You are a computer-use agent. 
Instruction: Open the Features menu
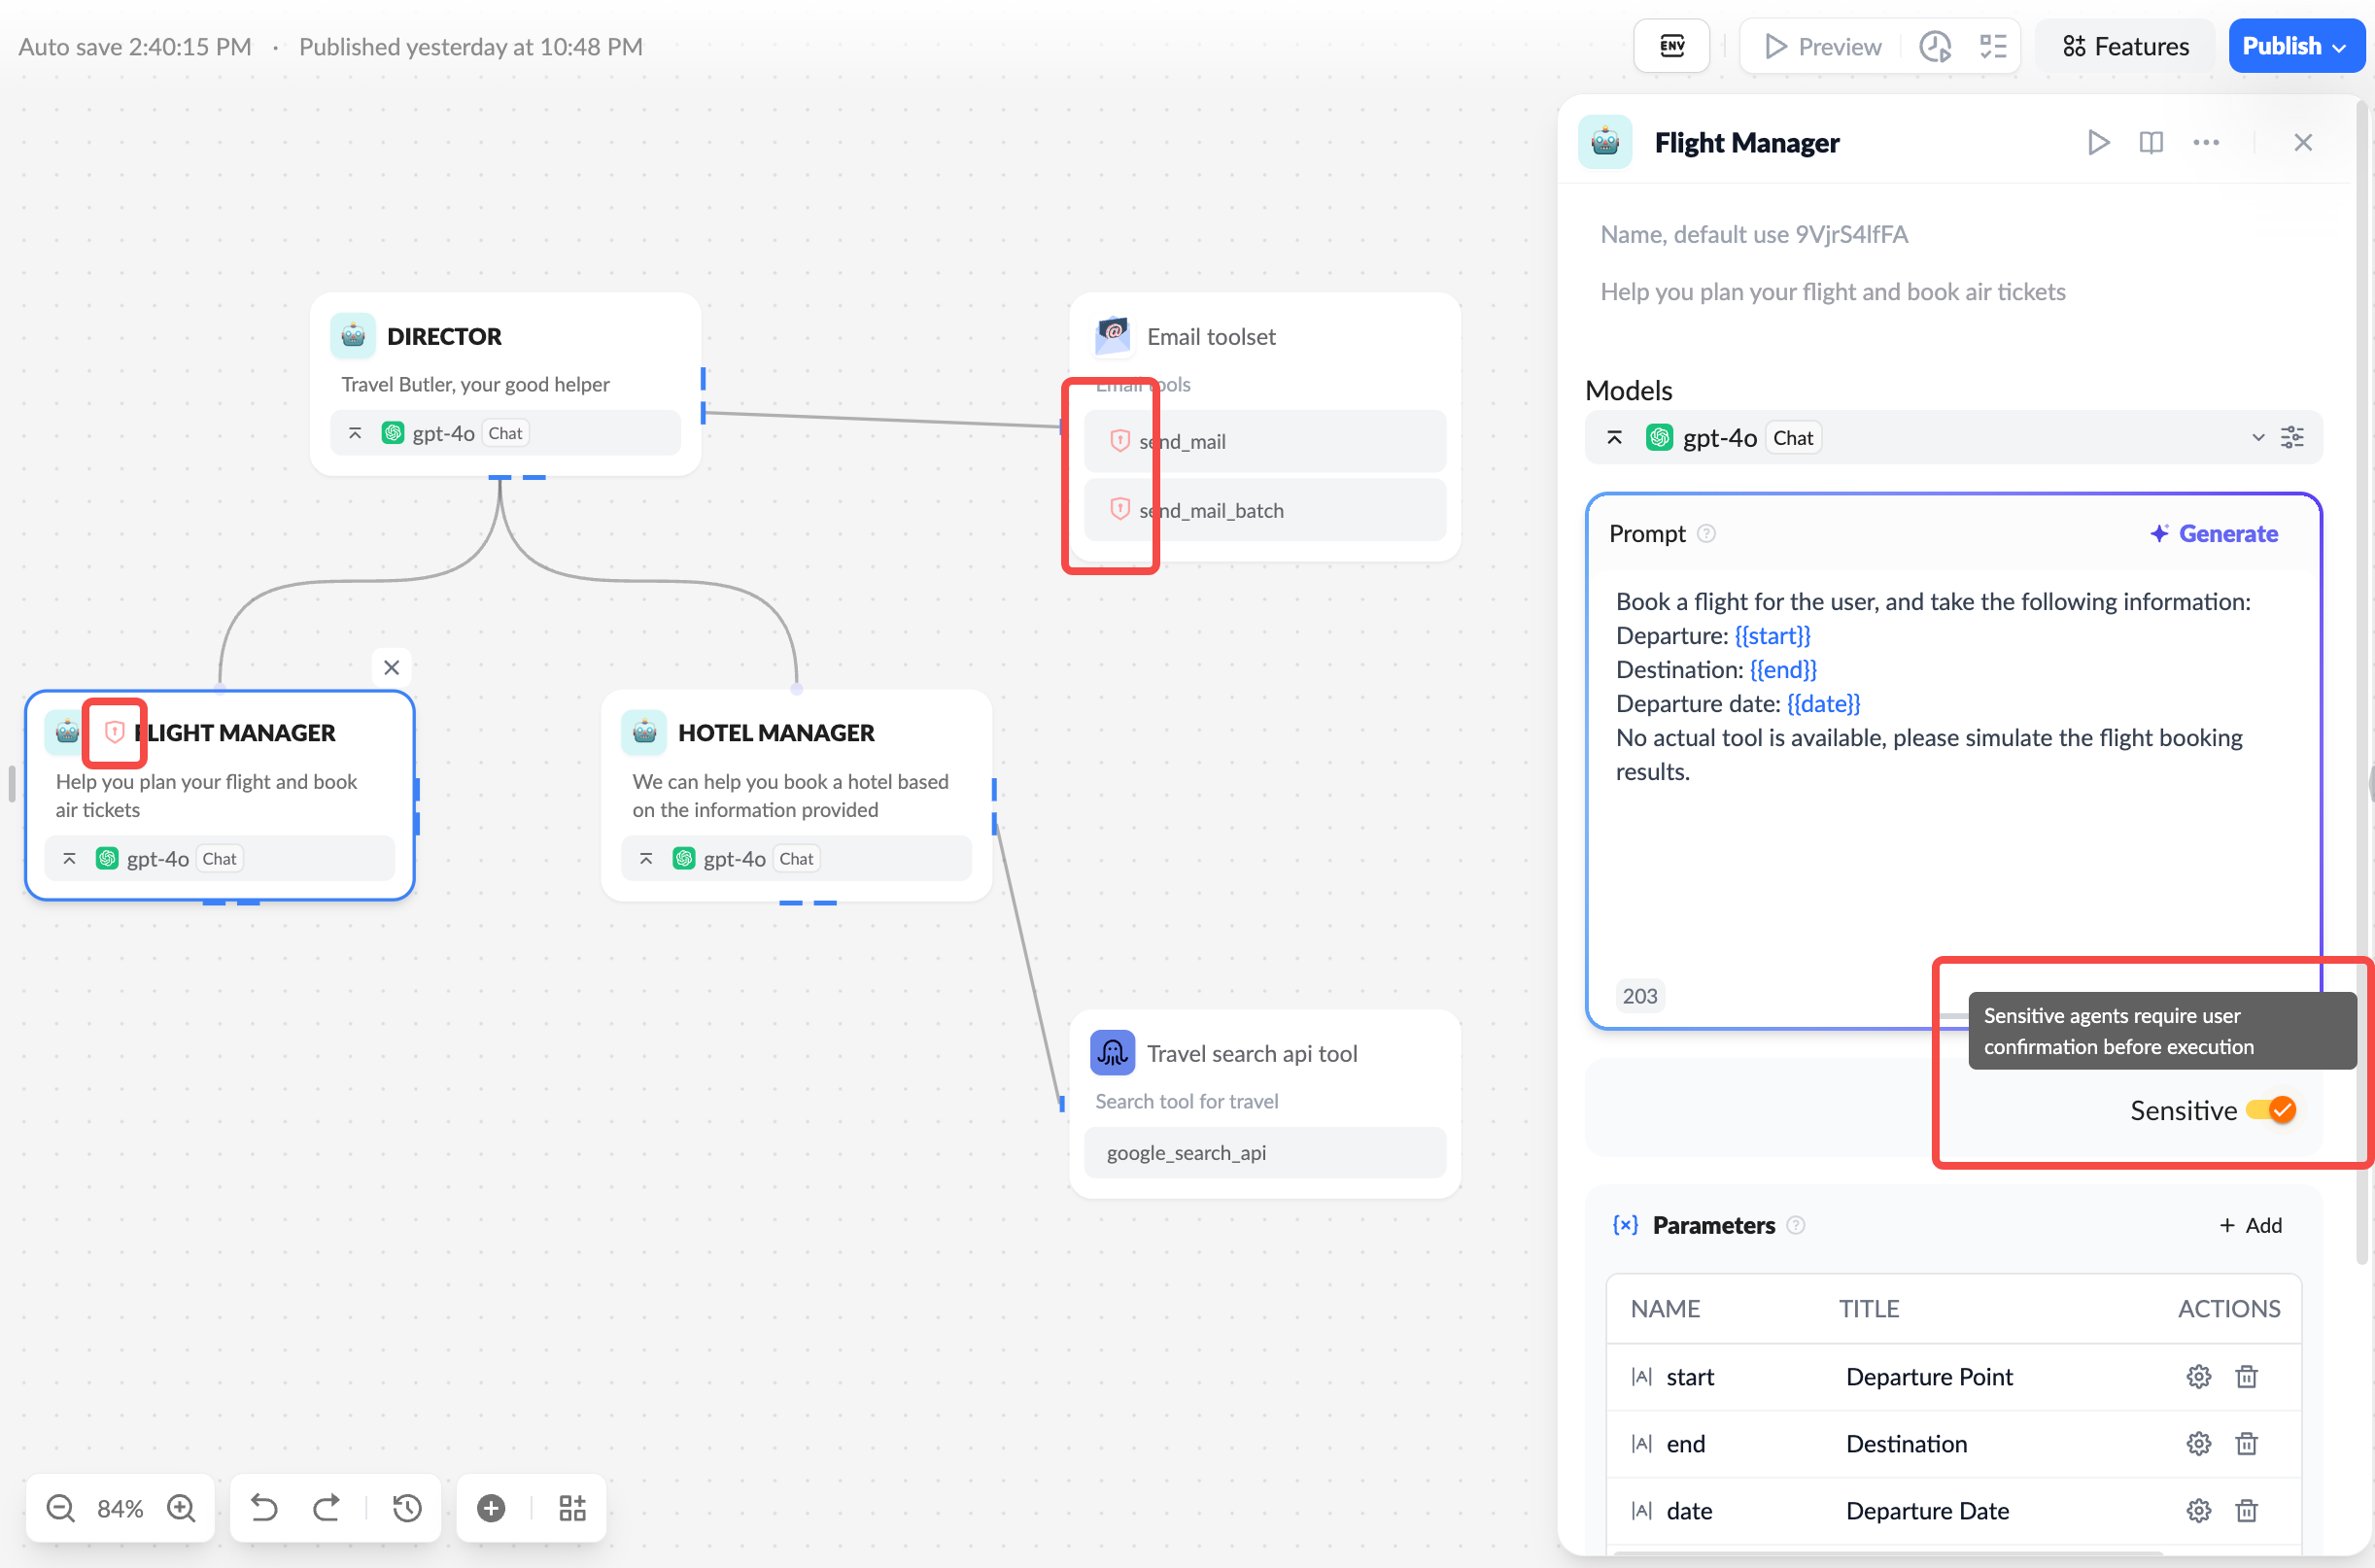click(2125, 46)
